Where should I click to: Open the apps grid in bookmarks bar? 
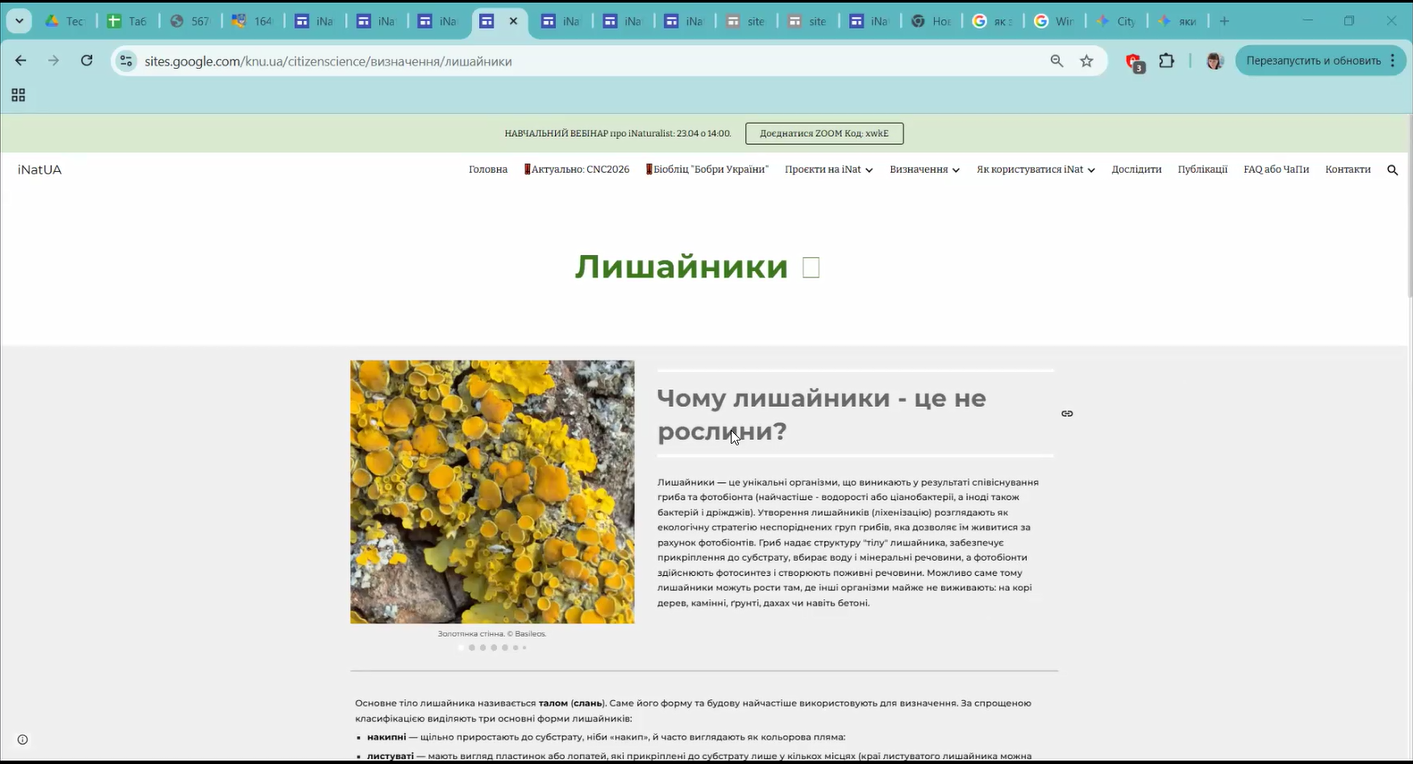(18, 95)
